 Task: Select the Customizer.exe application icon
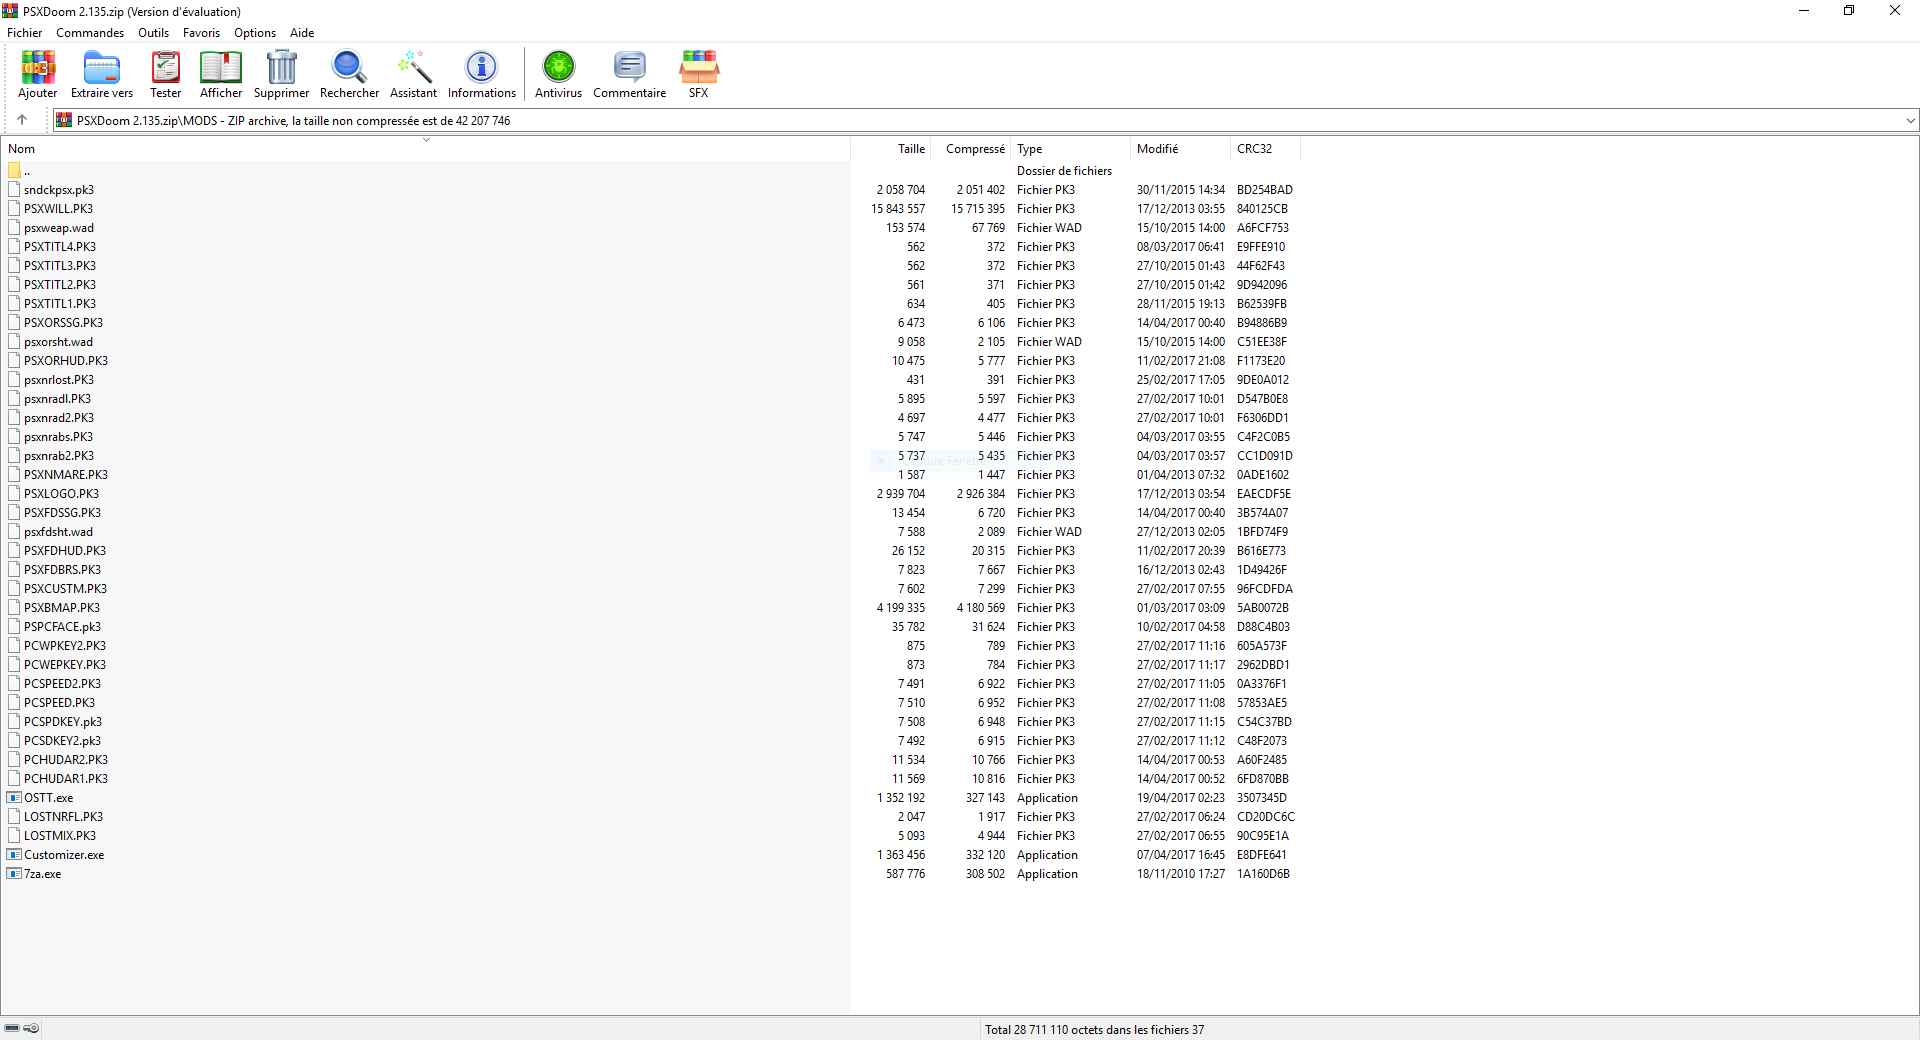point(14,855)
